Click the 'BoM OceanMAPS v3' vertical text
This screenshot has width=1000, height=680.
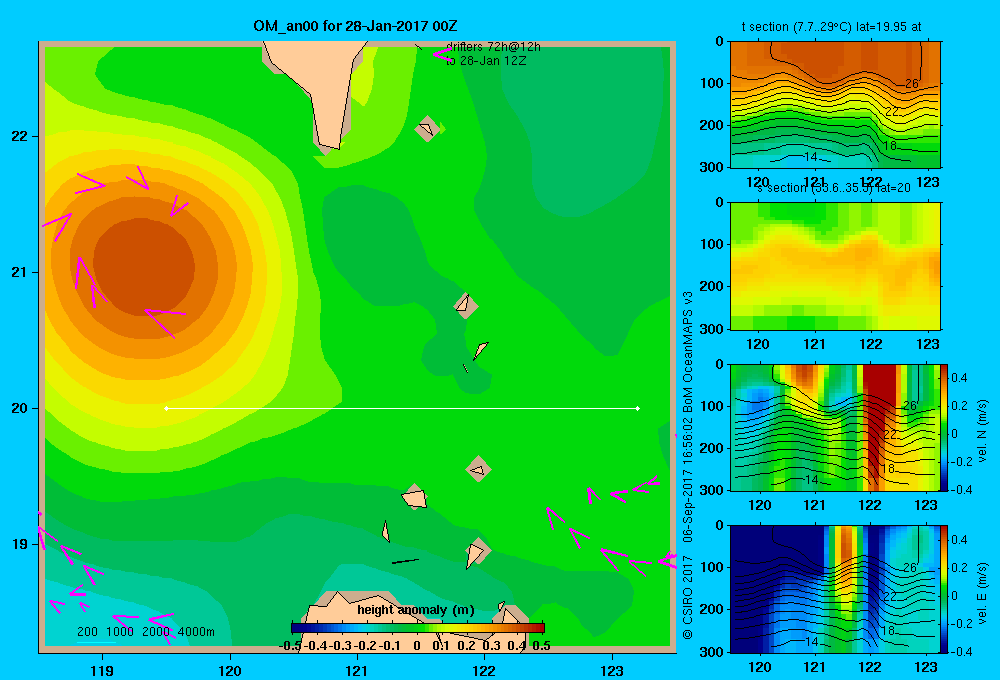coord(688,351)
